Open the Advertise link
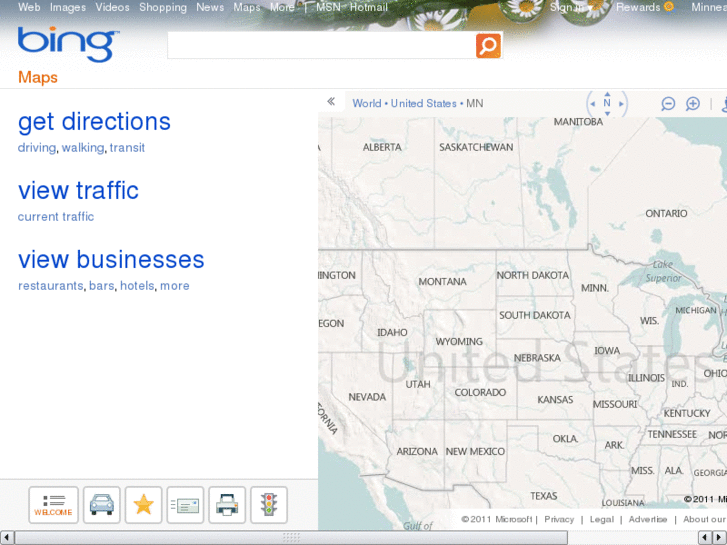Screen dimensions: 727x545 coord(648,519)
